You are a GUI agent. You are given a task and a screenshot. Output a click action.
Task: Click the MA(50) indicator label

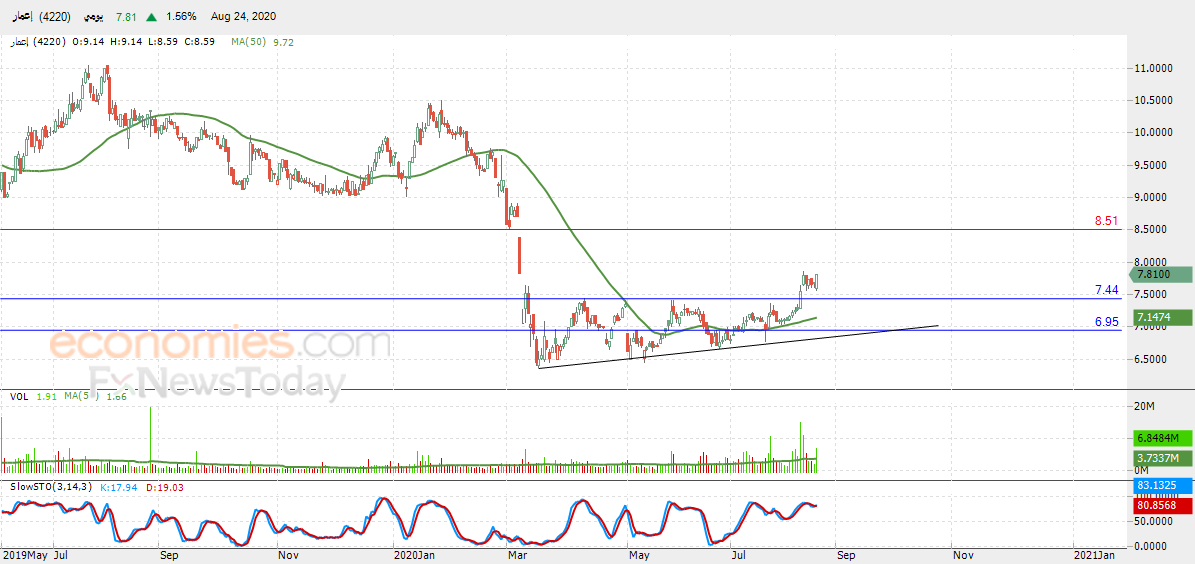coord(248,42)
